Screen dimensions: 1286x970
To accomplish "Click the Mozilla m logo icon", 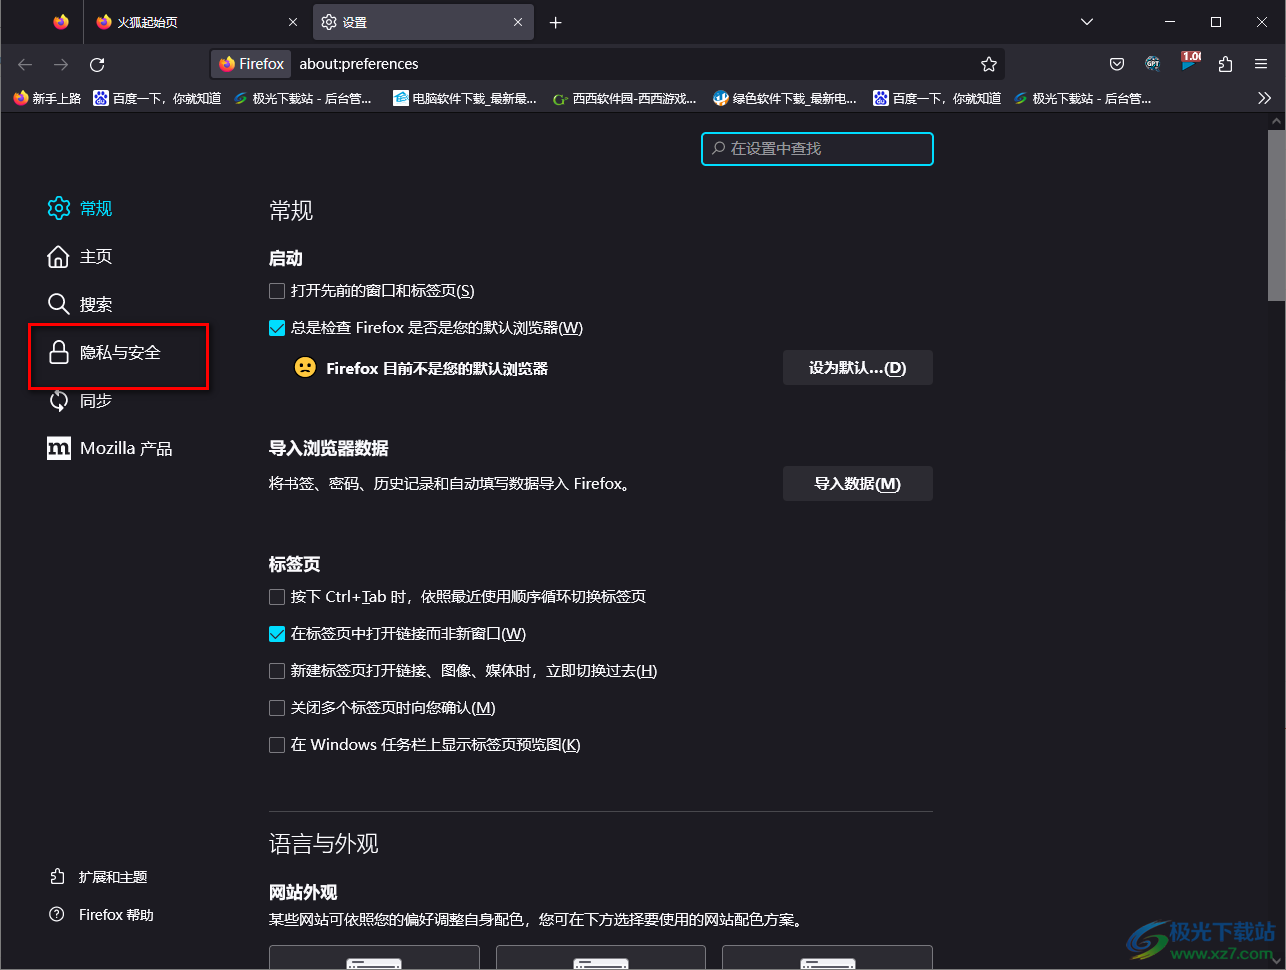I will click(59, 448).
